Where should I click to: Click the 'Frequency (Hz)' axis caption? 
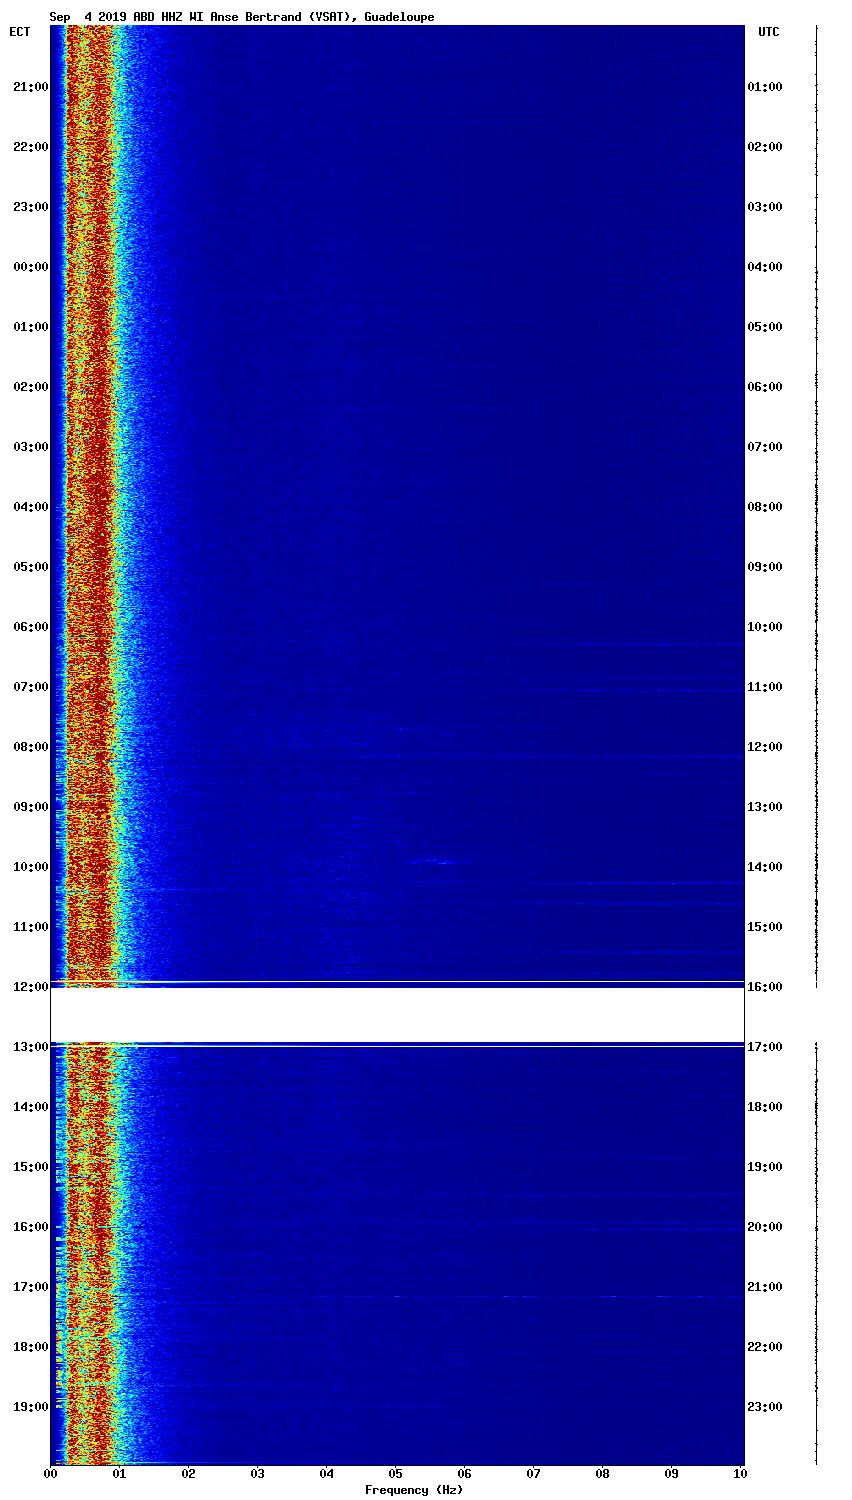(x=414, y=1490)
